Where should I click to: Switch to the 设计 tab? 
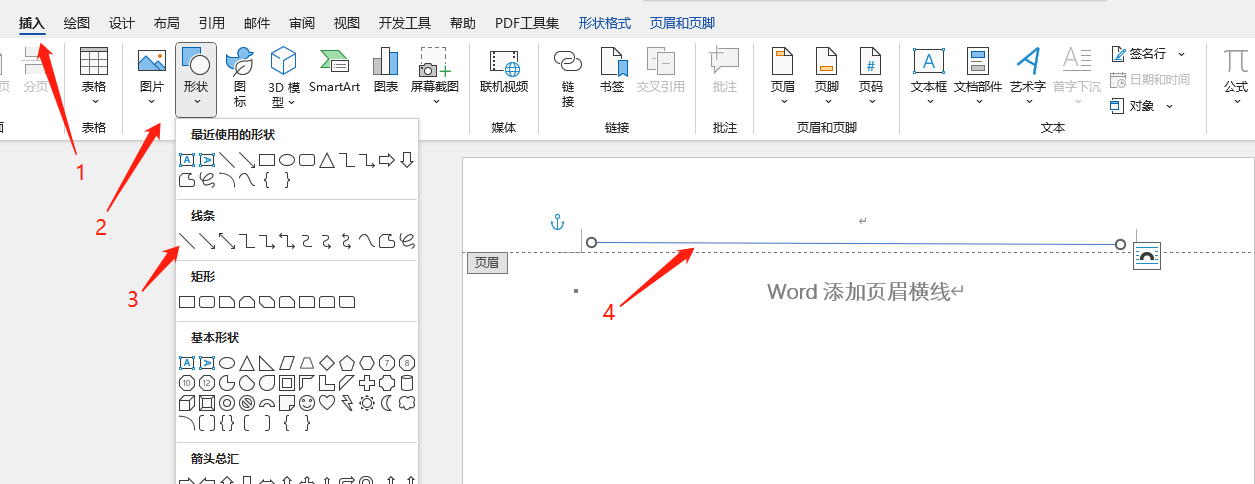(x=122, y=23)
